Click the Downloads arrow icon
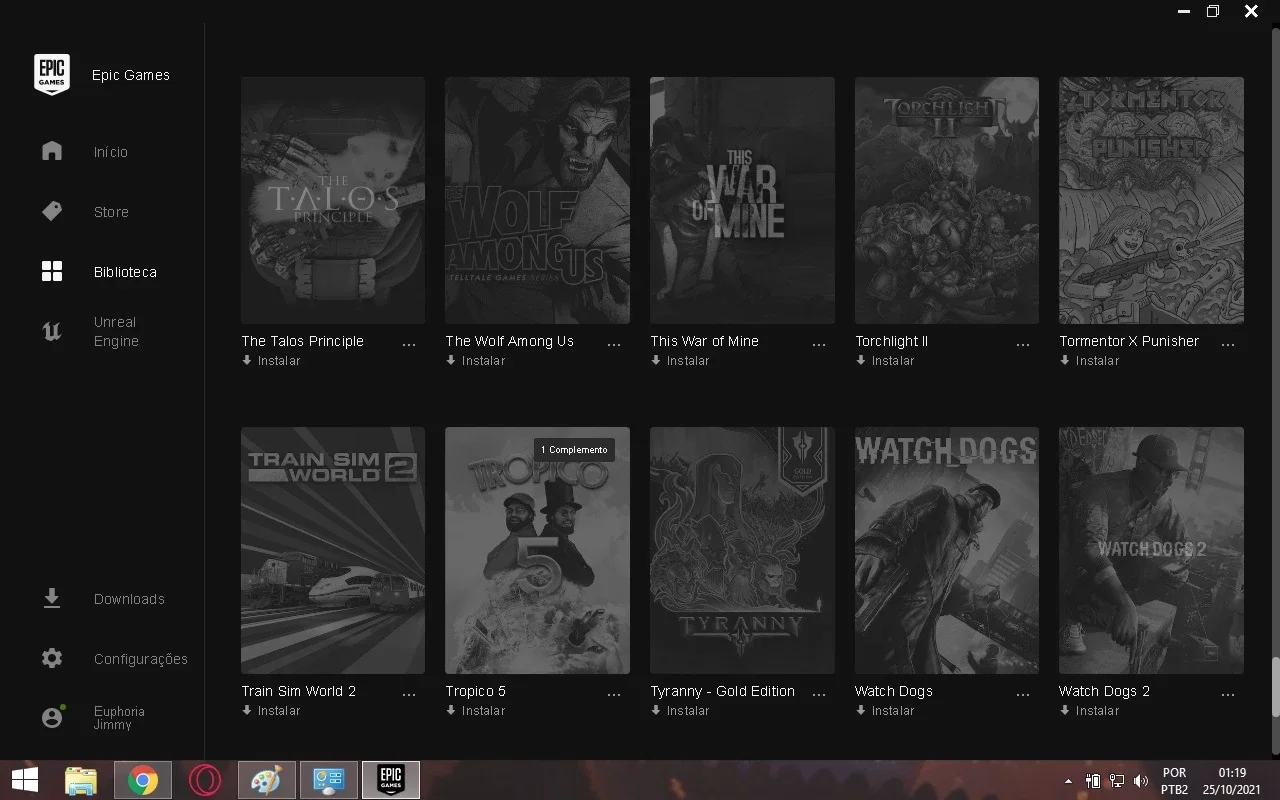The image size is (1280, 800). [x=52, y=598]
